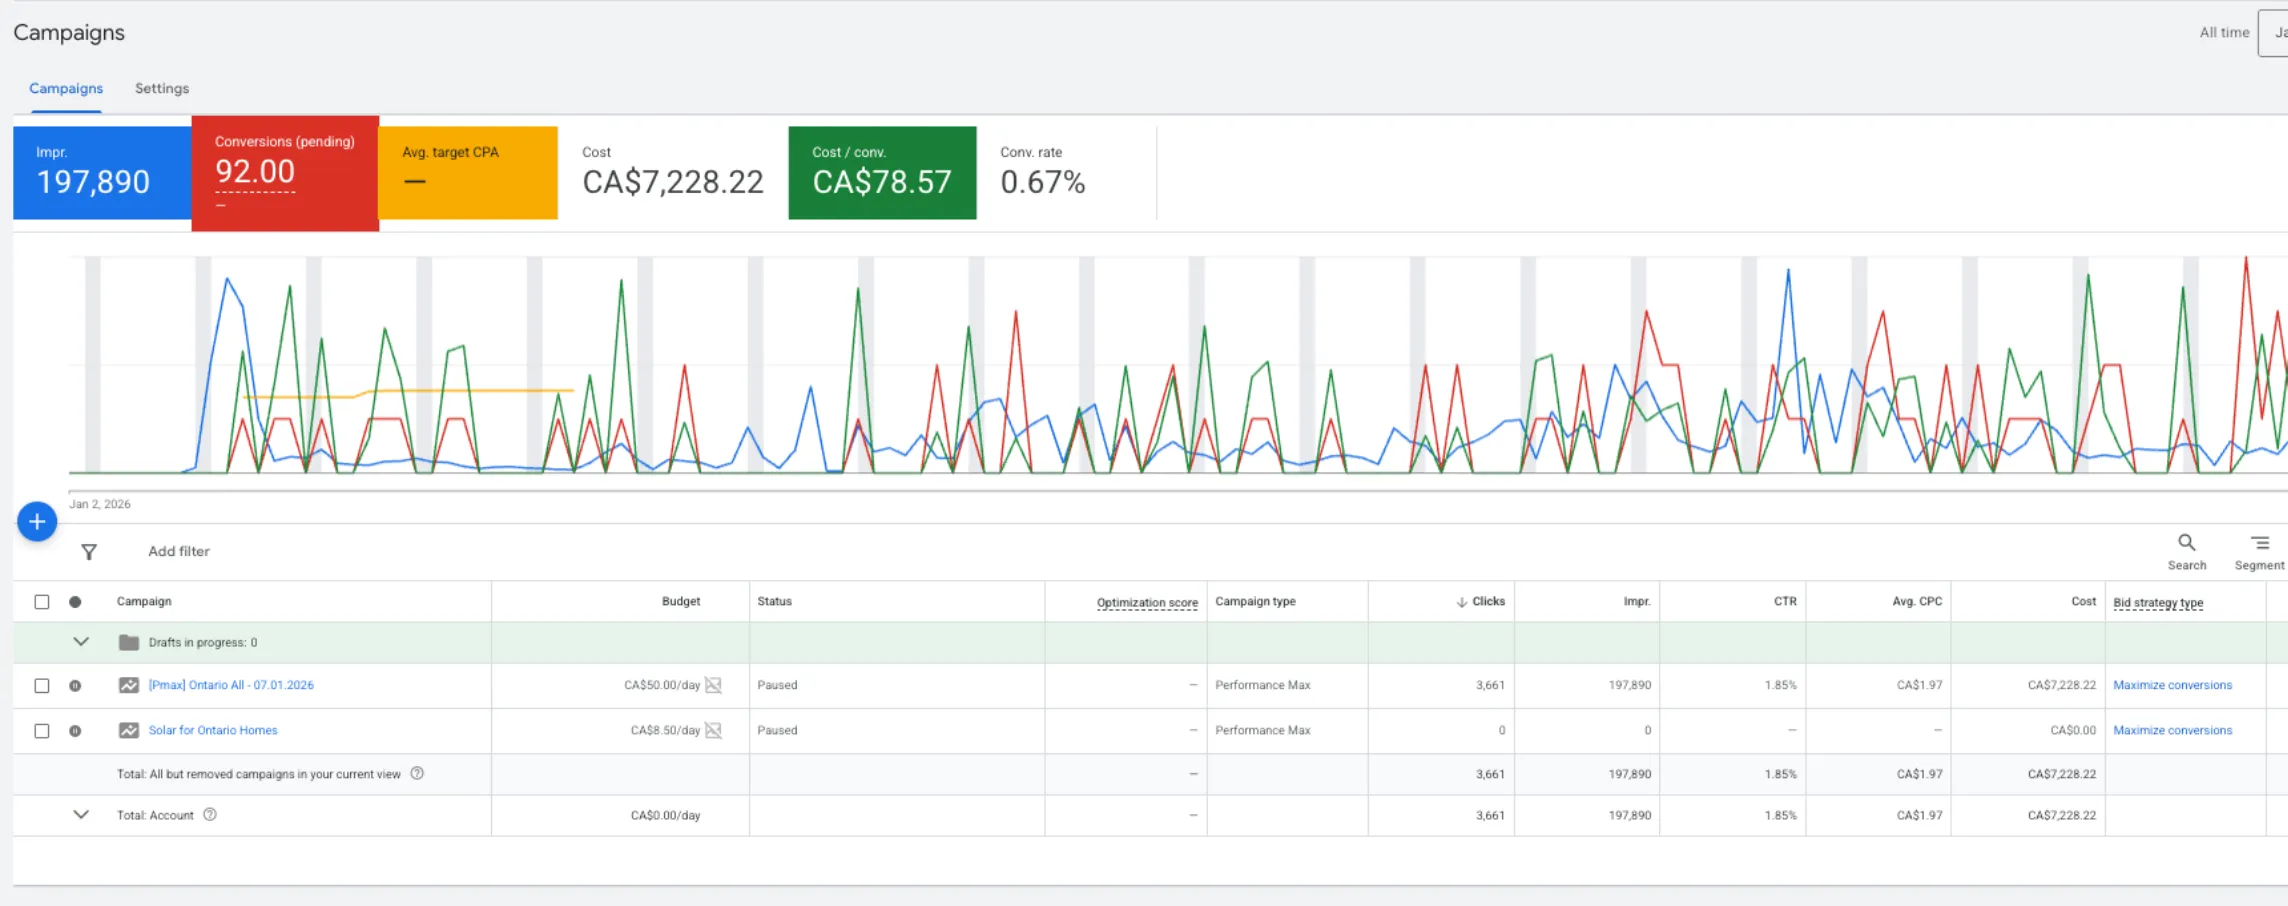Open Maximize conversions link for Solar for Ontario Homes
The width and height of the screenshot is (2288, 906).
point(2172,730)
